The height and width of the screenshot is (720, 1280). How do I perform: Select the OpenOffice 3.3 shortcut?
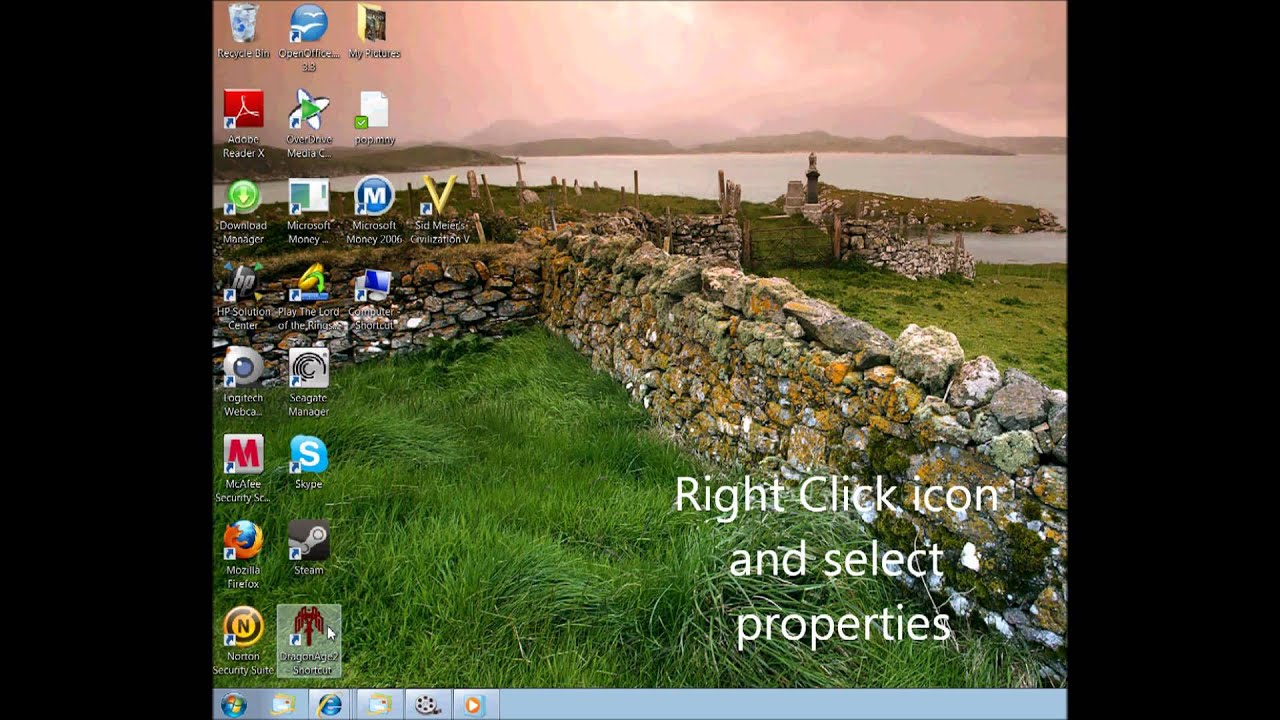pos(309,37)
